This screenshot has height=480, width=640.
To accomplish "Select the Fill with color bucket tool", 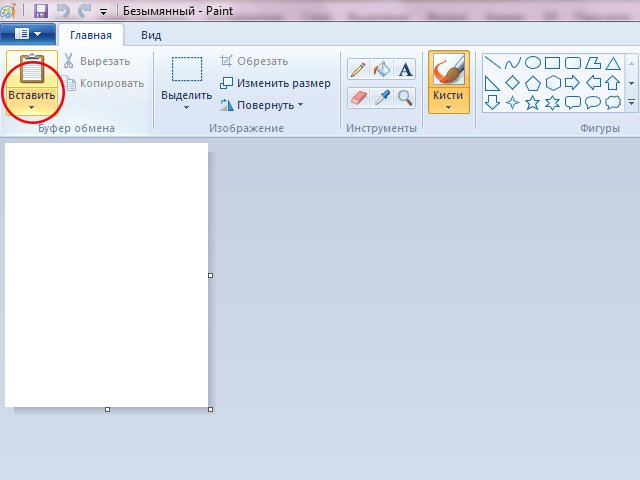I will click(381, 69).
